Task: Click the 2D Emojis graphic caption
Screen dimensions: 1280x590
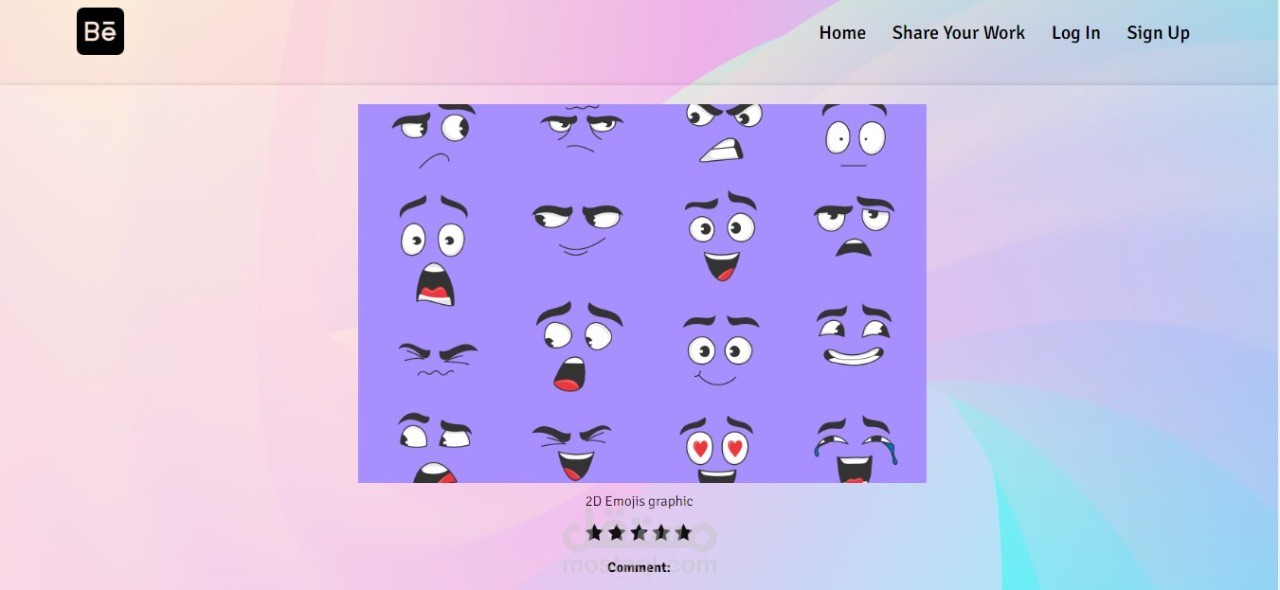Action: coord(639,501)
